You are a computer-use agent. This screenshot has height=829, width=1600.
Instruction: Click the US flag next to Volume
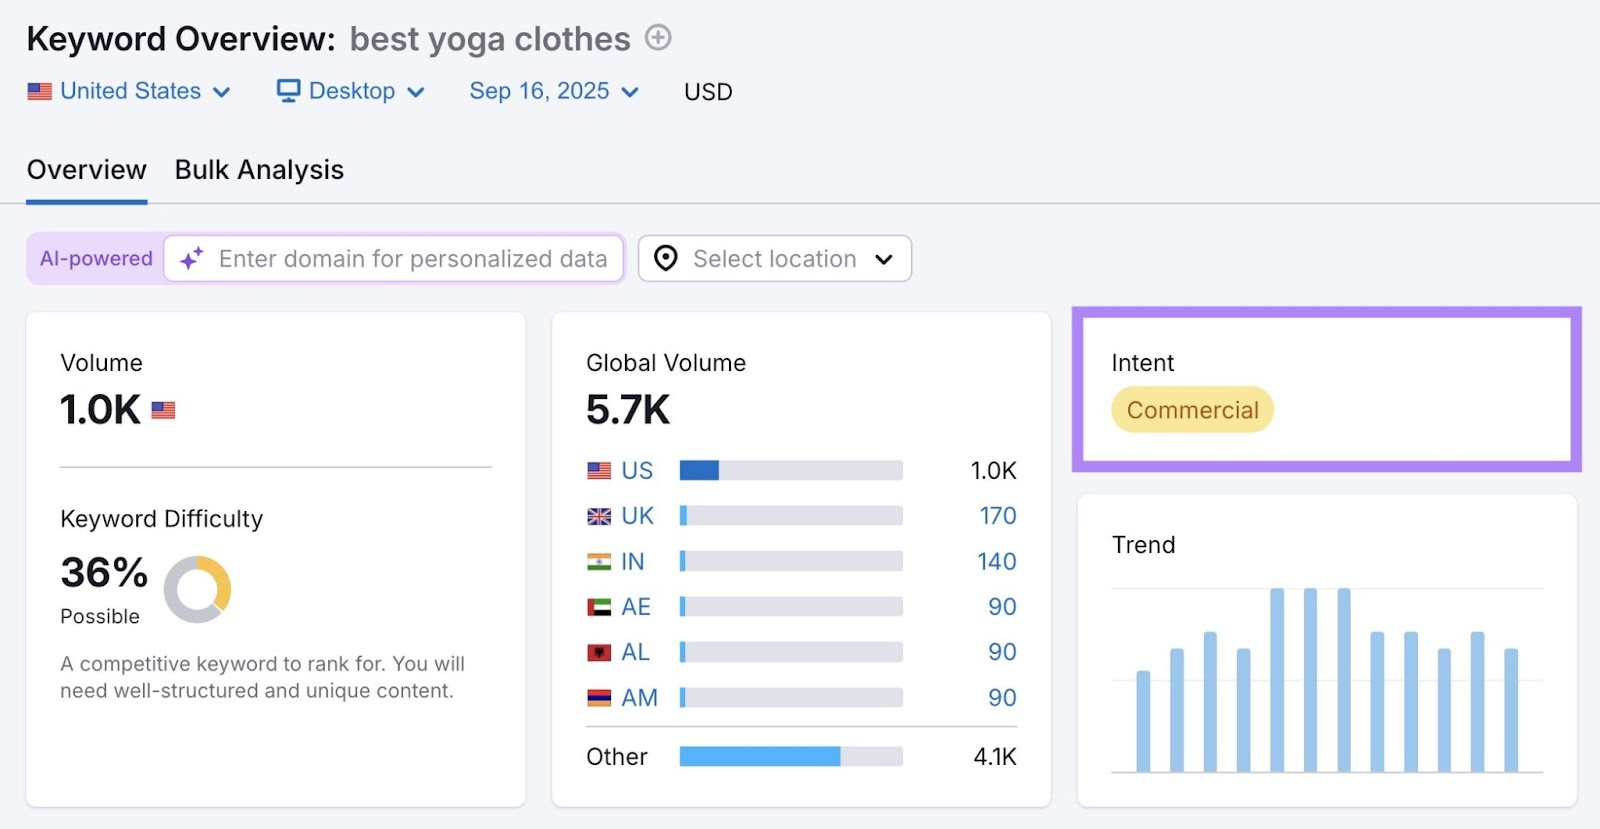(163, 410)
